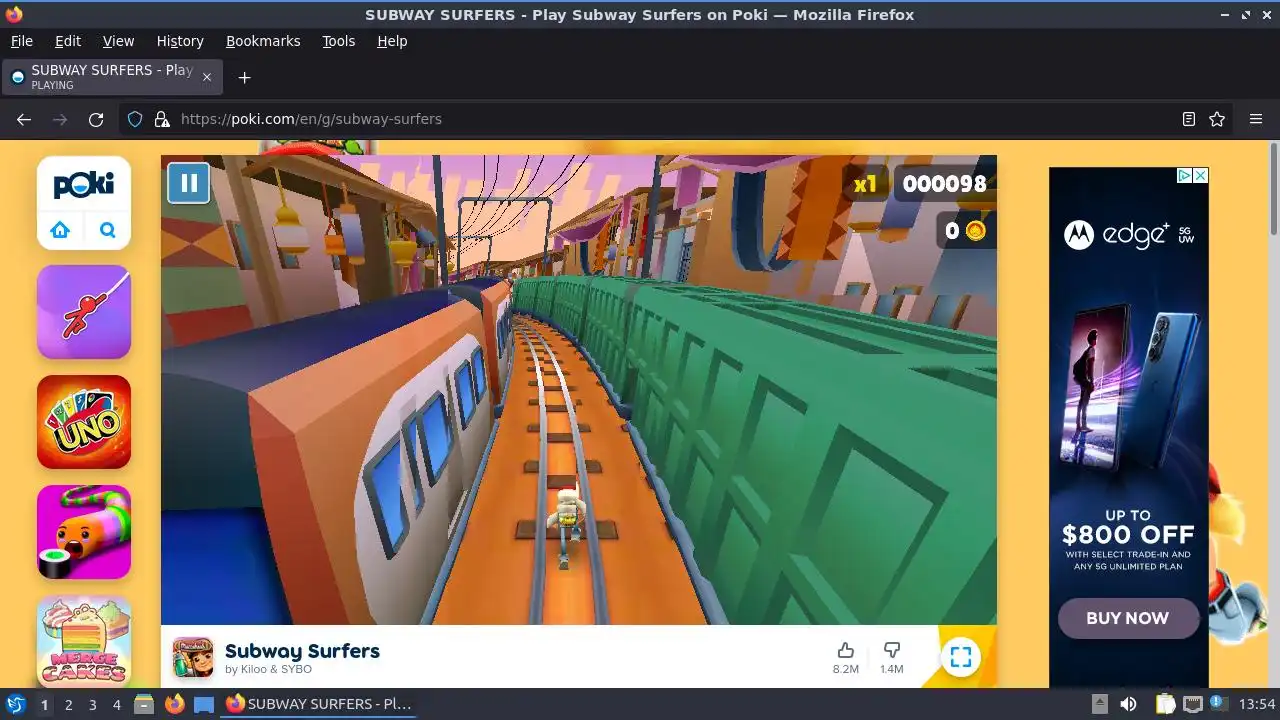
Task: Open the Merge Cakes game thumbnail
Action: click(x=84, y=641)
